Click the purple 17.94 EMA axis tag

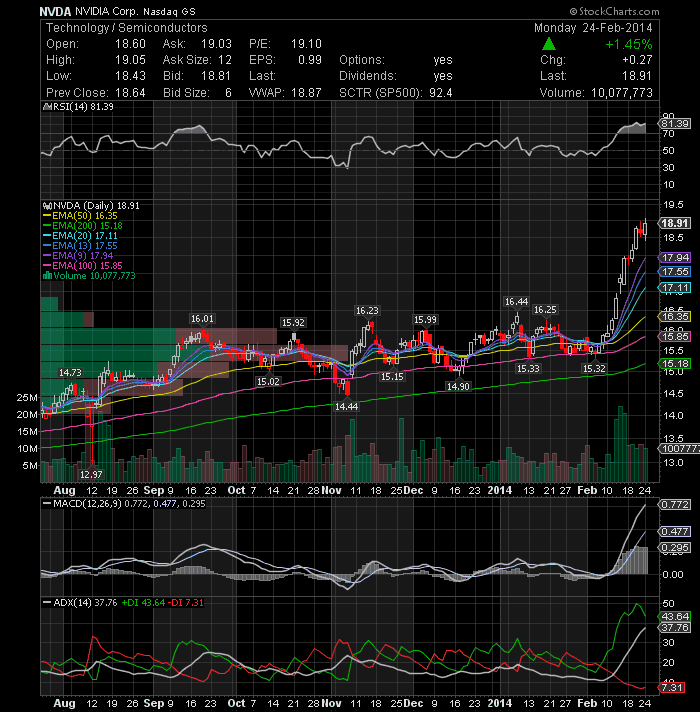click(x=675, y=257)
